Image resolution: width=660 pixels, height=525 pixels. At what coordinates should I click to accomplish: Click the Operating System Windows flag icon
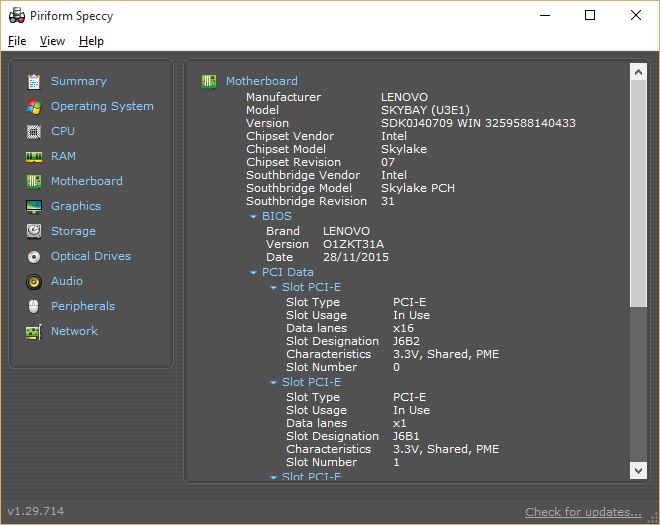tap(34, 107)
